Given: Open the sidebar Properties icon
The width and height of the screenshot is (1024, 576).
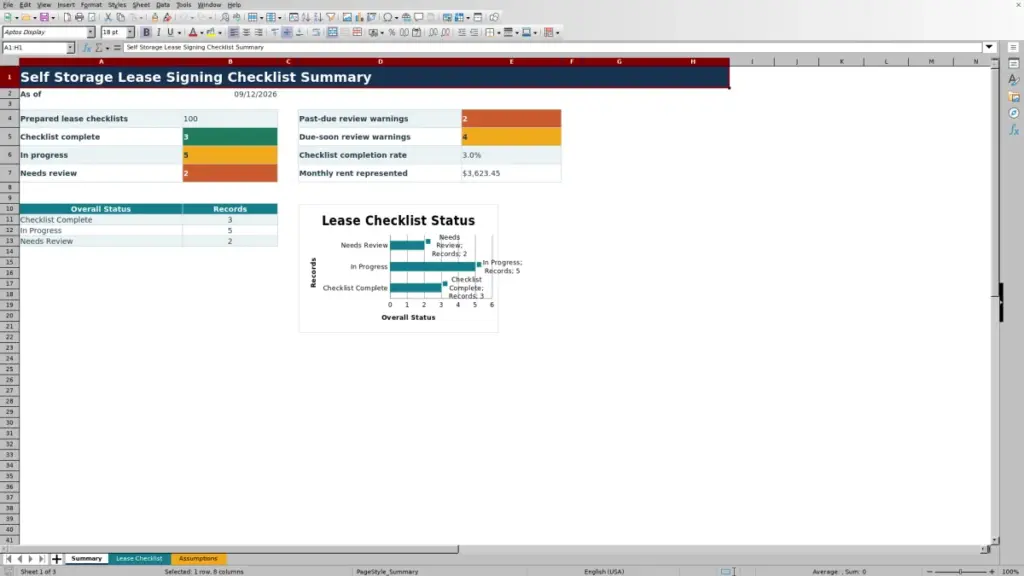Looking at the screenshot, I should point(1014,63).
